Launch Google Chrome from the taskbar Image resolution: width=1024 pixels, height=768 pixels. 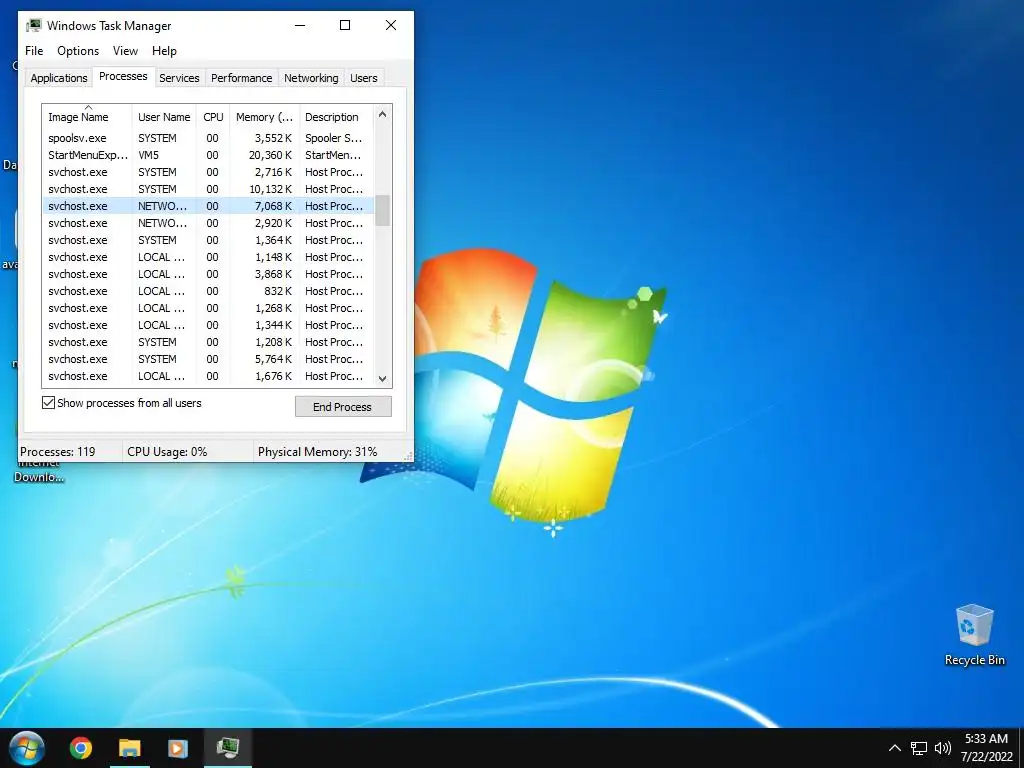[81, 748]
